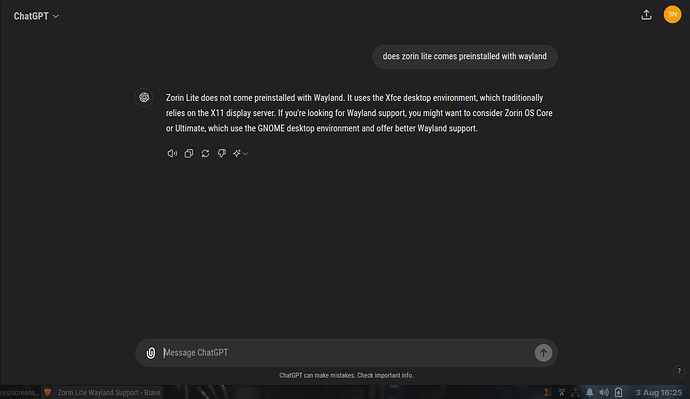Switch to Zorin Lite Wayland Support Brave window
The height and width of the screenshot is (399, 690).
pos(103,392)
